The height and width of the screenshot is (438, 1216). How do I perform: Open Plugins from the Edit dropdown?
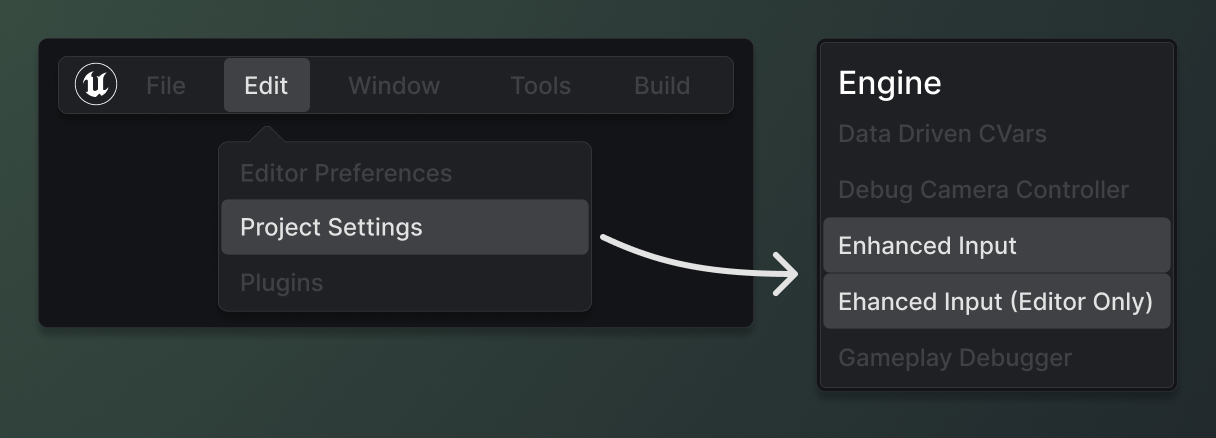(281, 283)
